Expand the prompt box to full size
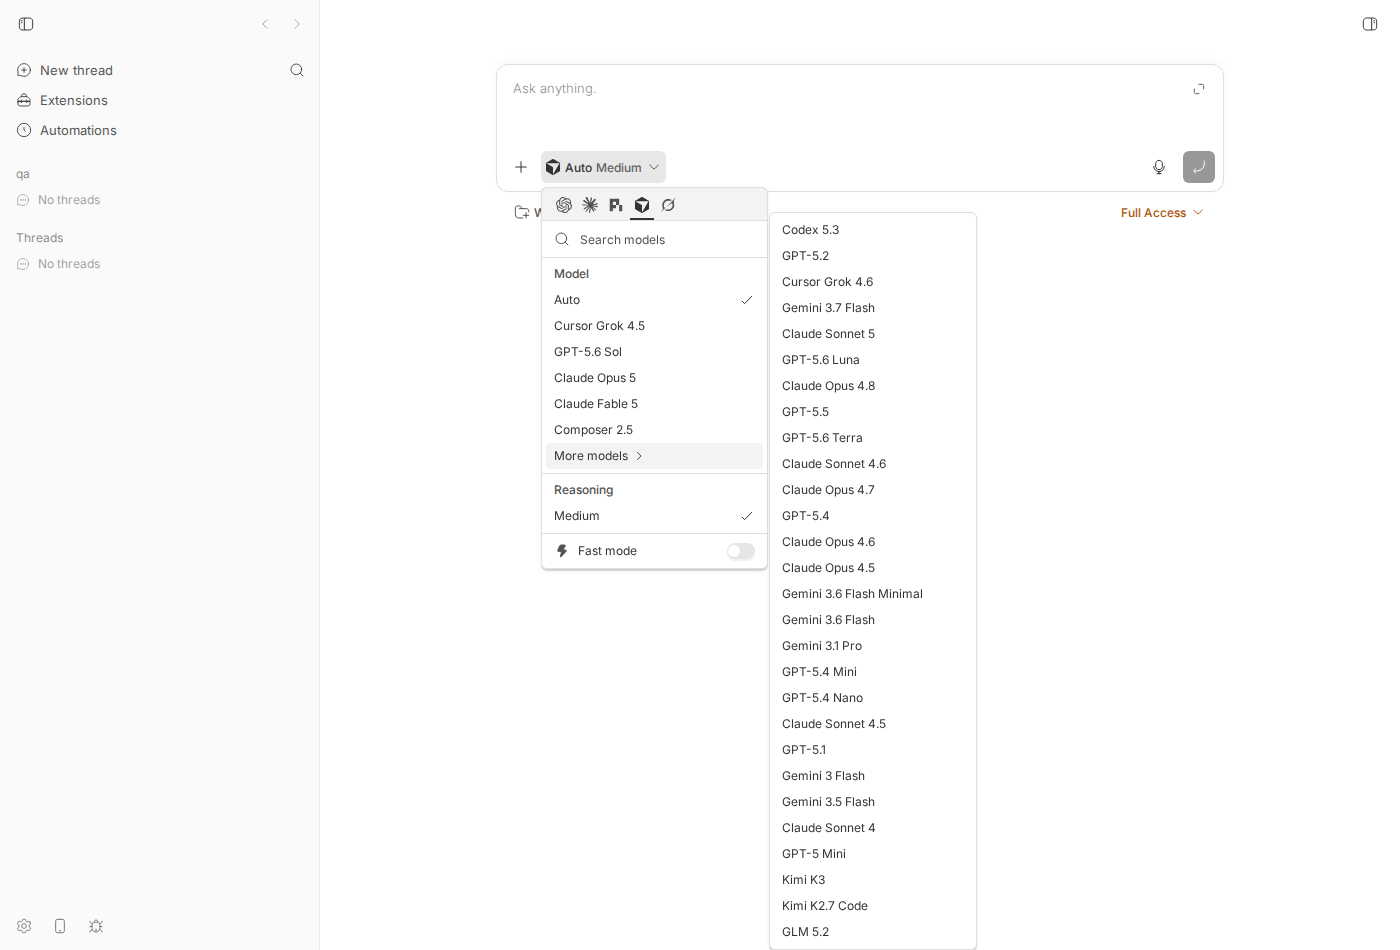 1199,89
